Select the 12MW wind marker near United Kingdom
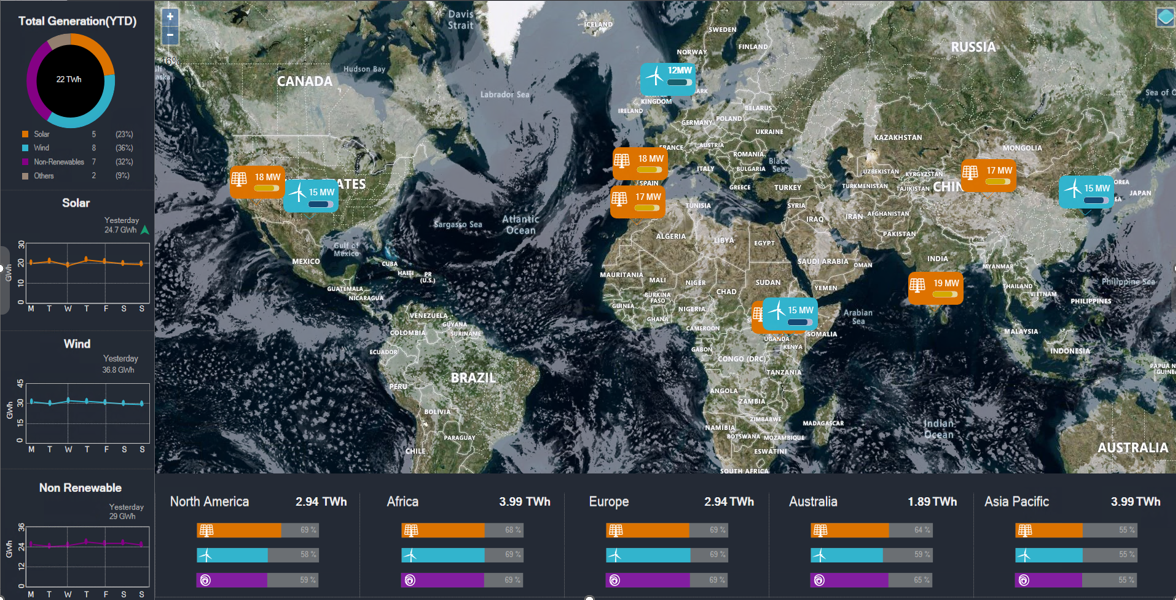Viewport: 1176px width, 600px height. click(x=668, y=78)
